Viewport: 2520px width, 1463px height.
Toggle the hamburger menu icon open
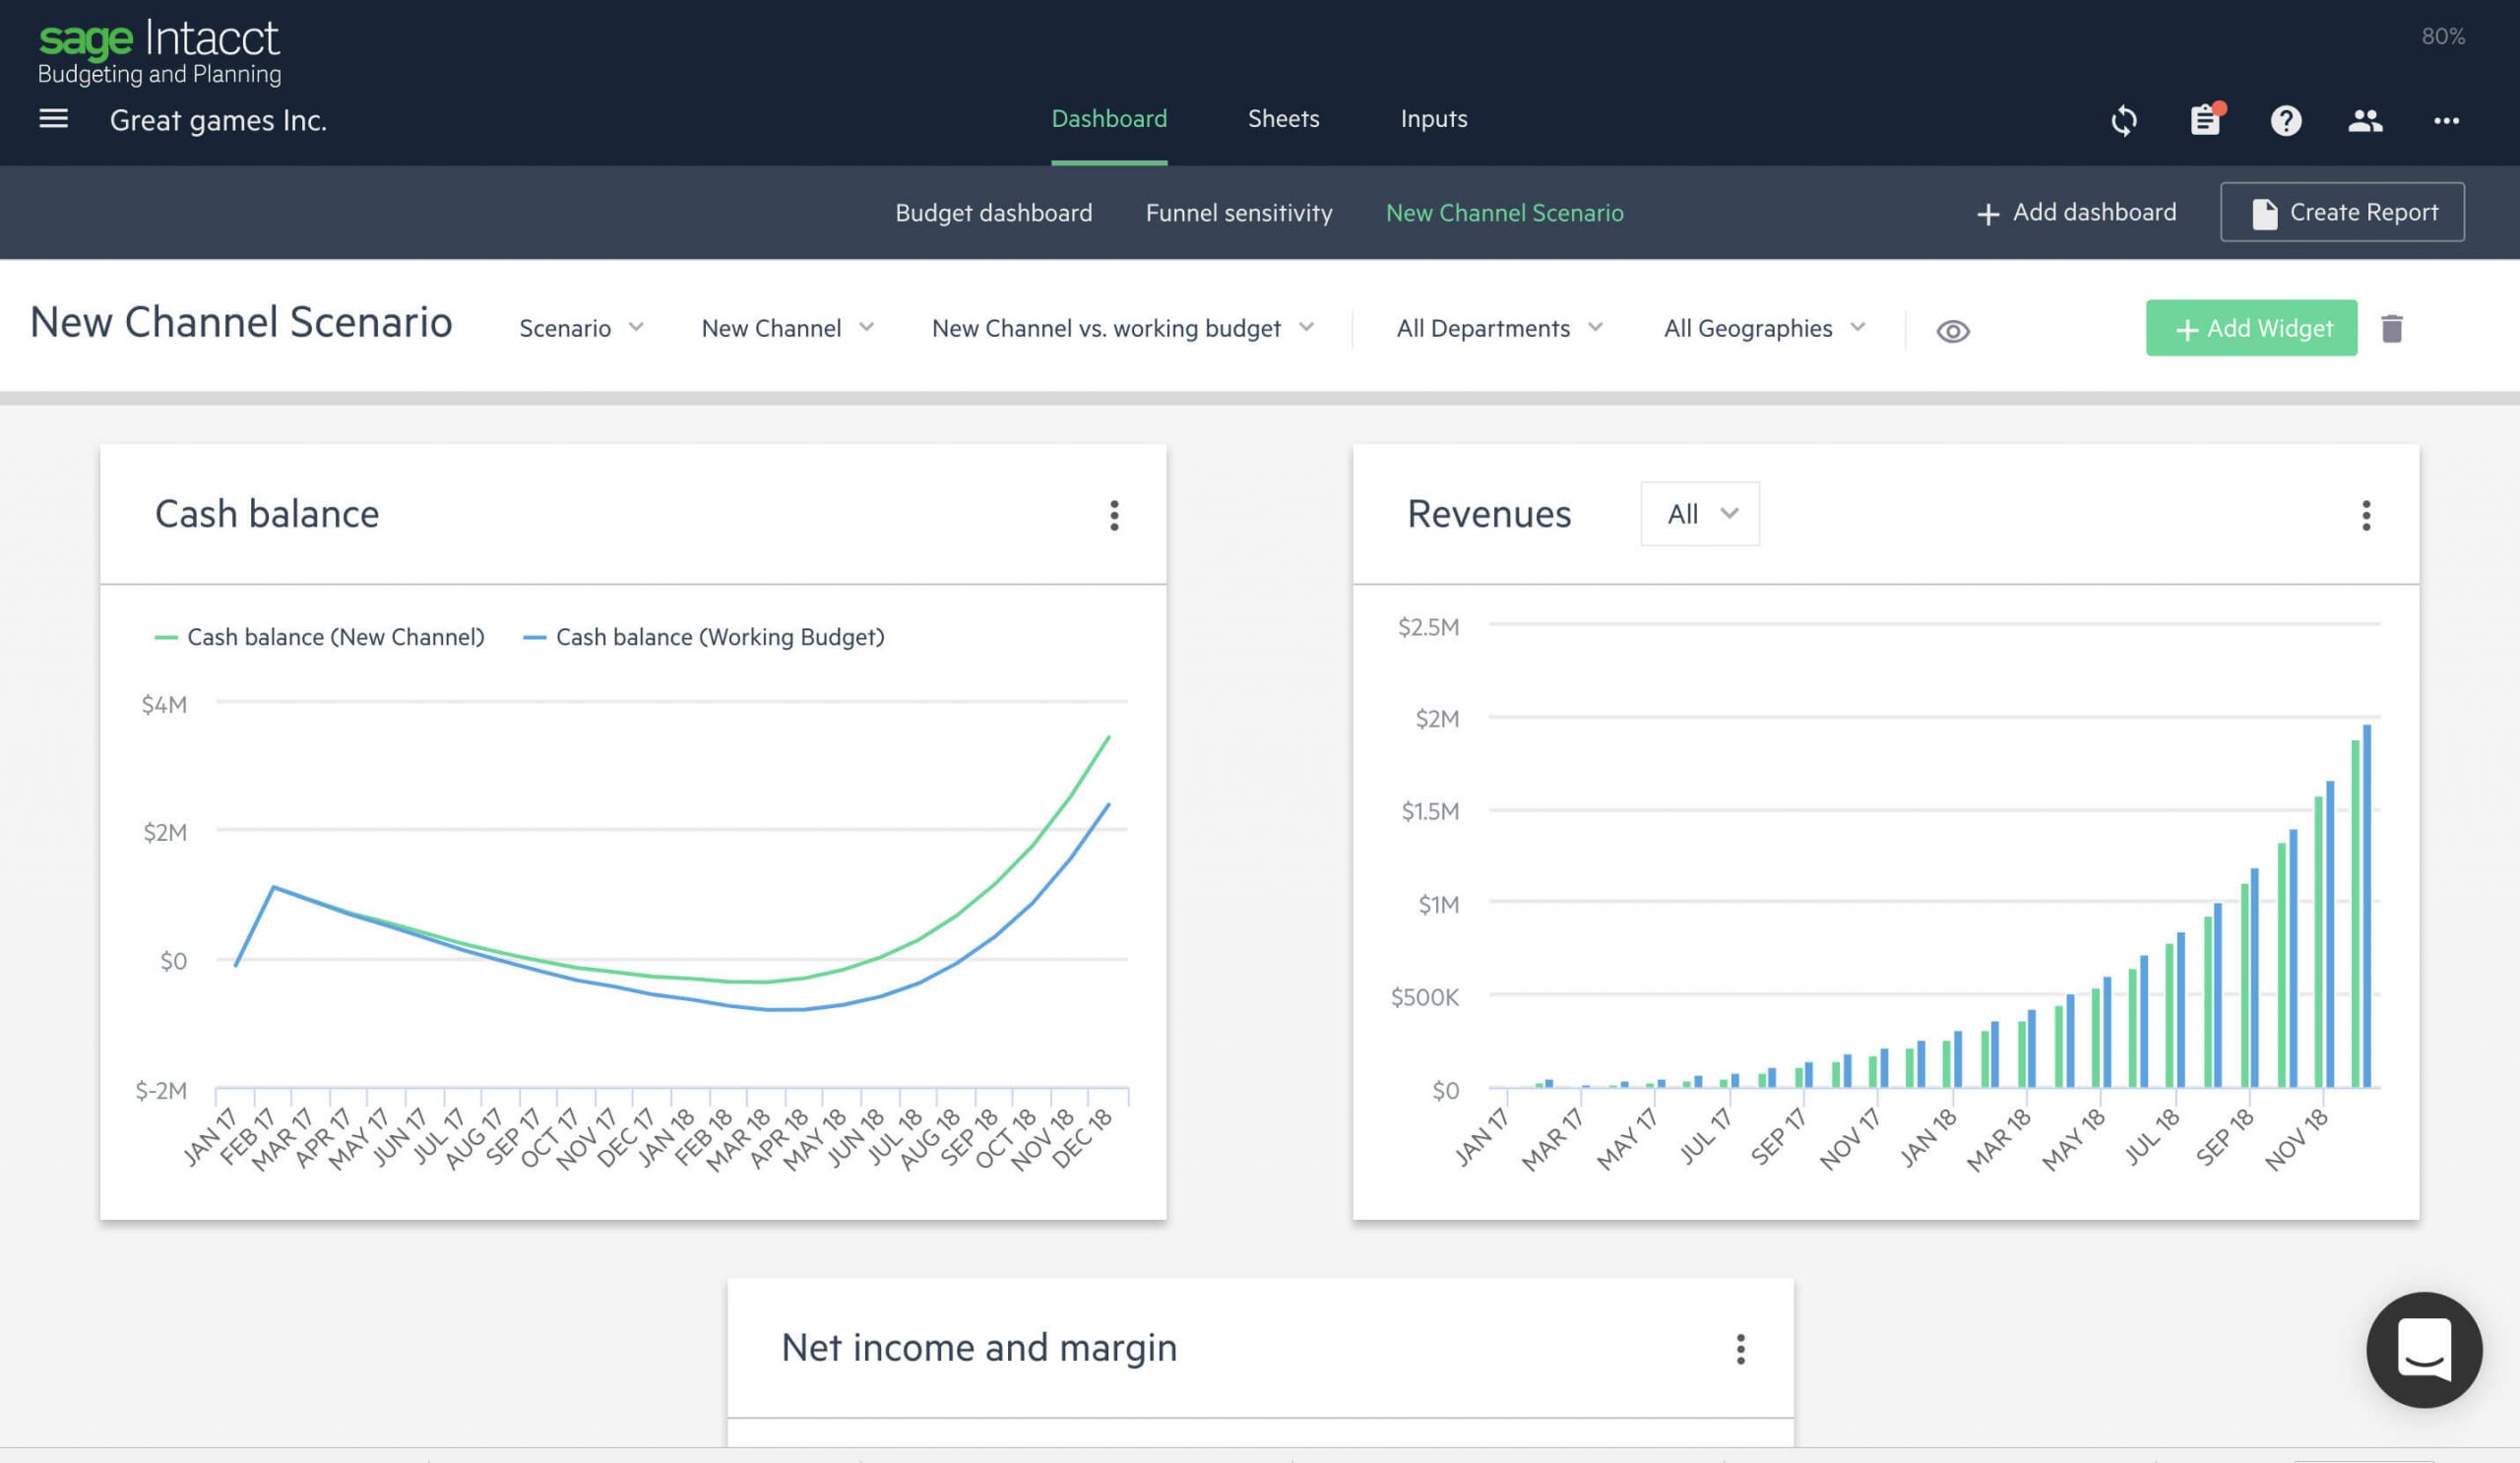click(x=50, y=118)
